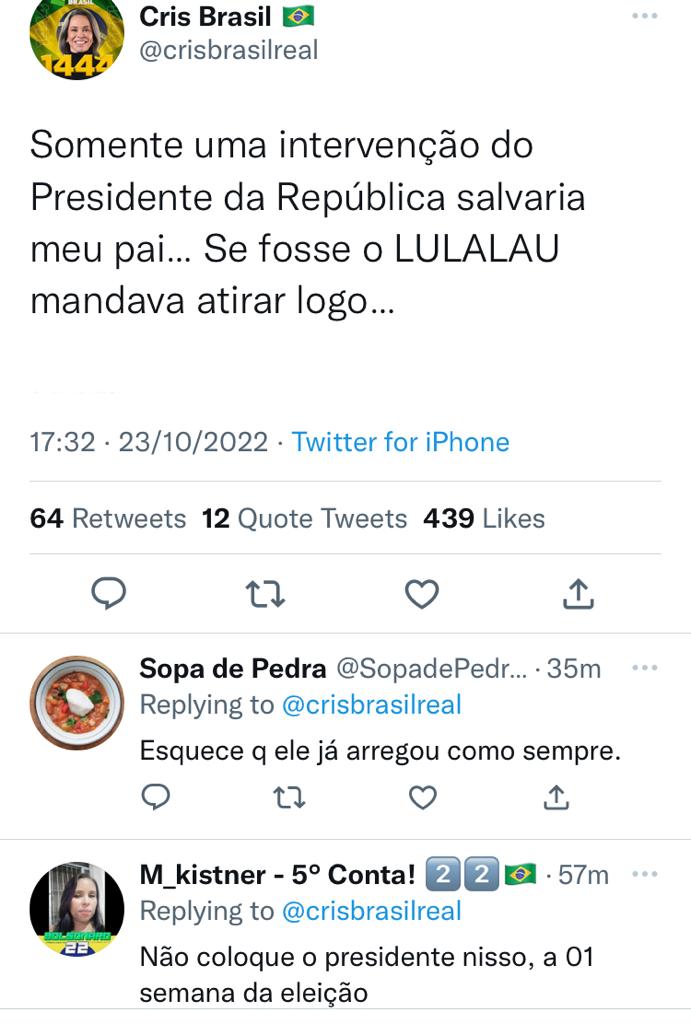Screen dimensions: 691x1024
Task: View the 439 Likes list
Action: 484,519
